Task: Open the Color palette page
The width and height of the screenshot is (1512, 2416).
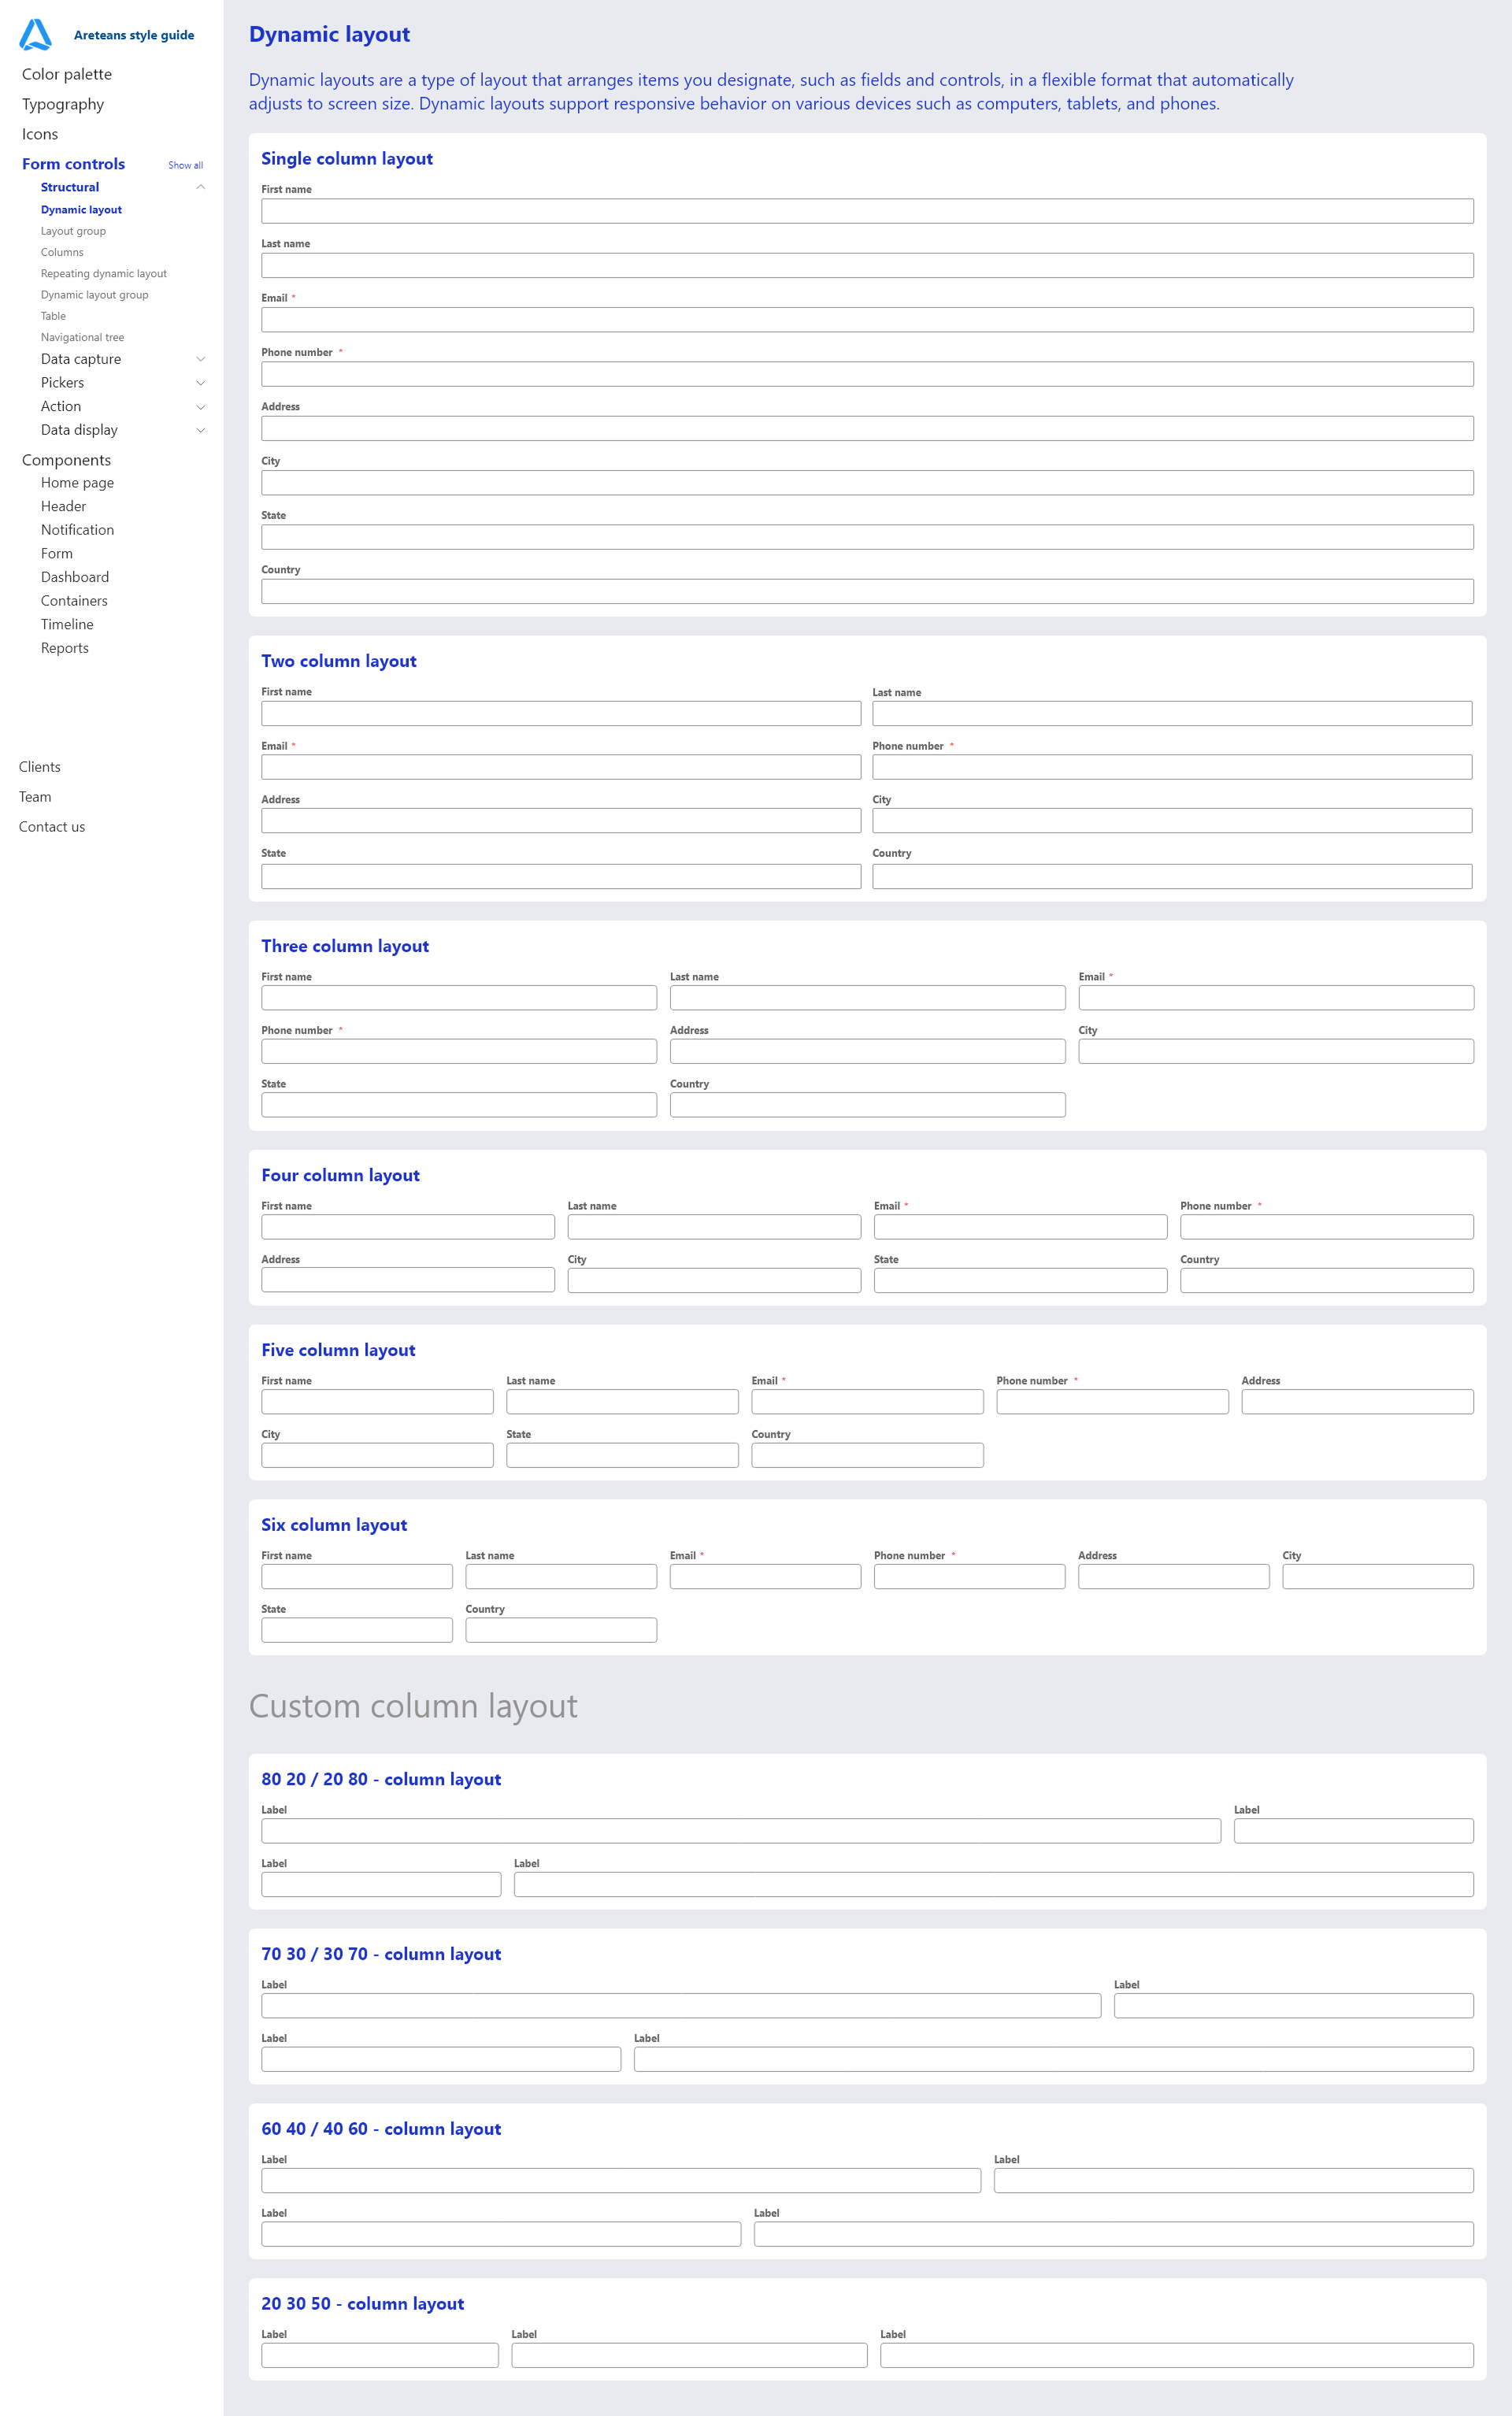Action: [x=67, y=74]
